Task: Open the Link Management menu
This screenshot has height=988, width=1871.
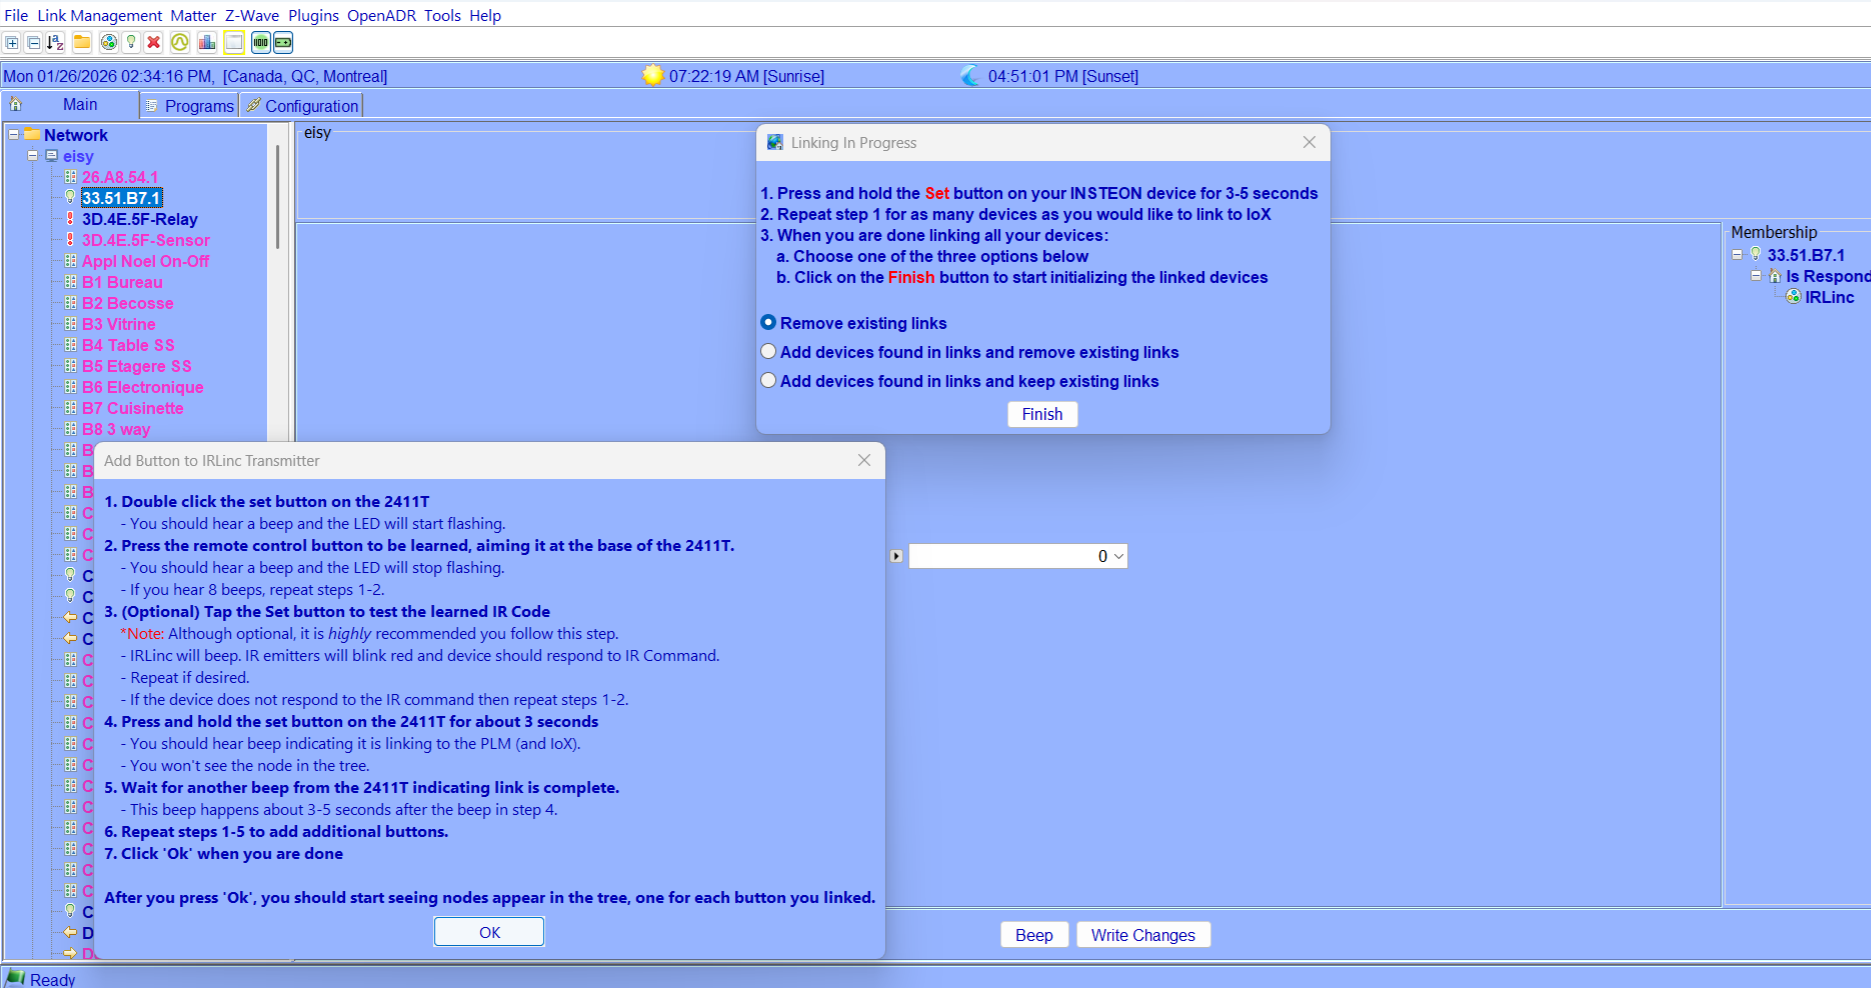Action: (99, 15)
